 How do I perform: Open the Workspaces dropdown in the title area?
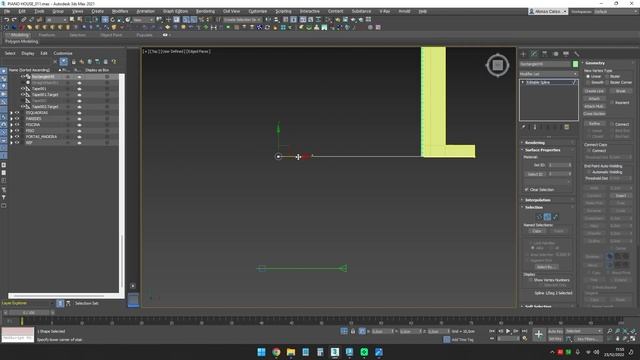click(616, 11)
